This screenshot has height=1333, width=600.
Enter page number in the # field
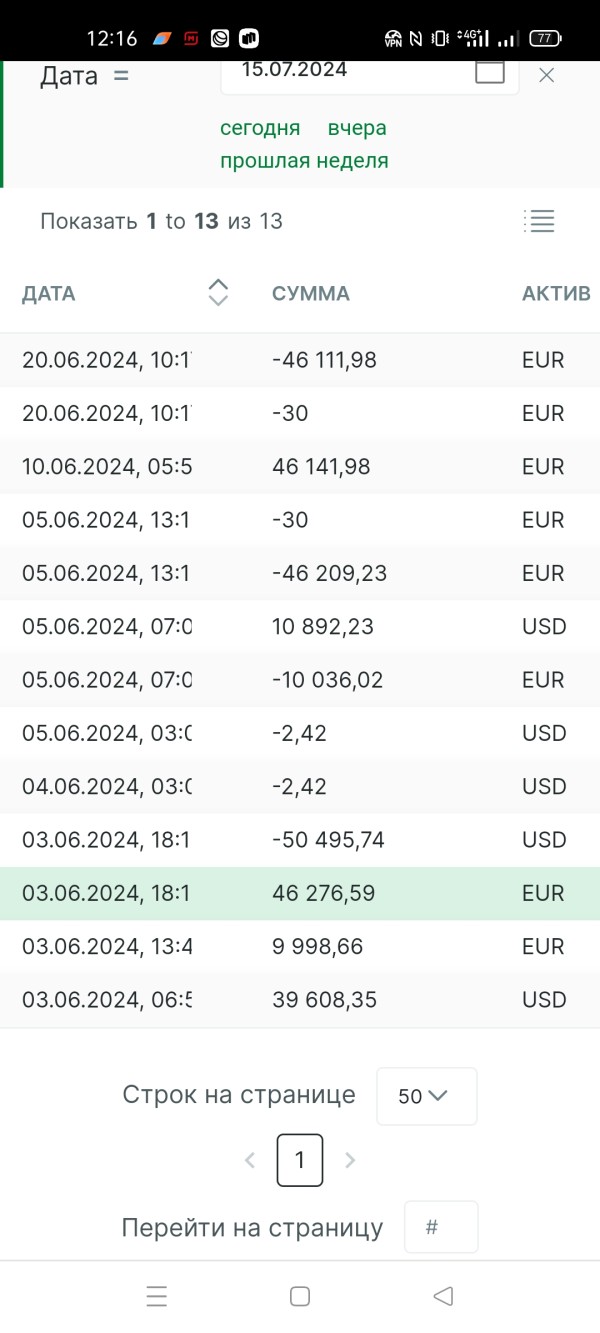click(441, 1227)
